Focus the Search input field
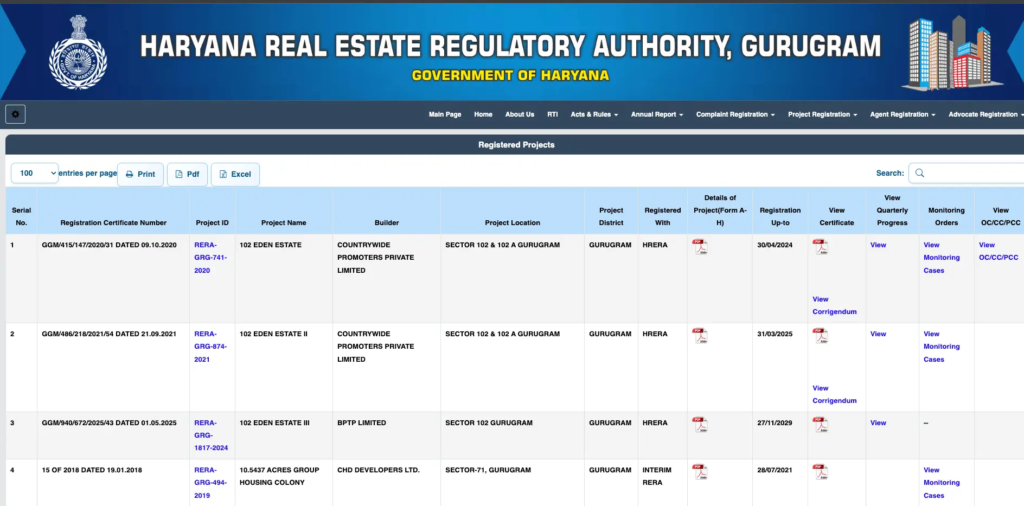The image size is (1024, 506). 967,173
